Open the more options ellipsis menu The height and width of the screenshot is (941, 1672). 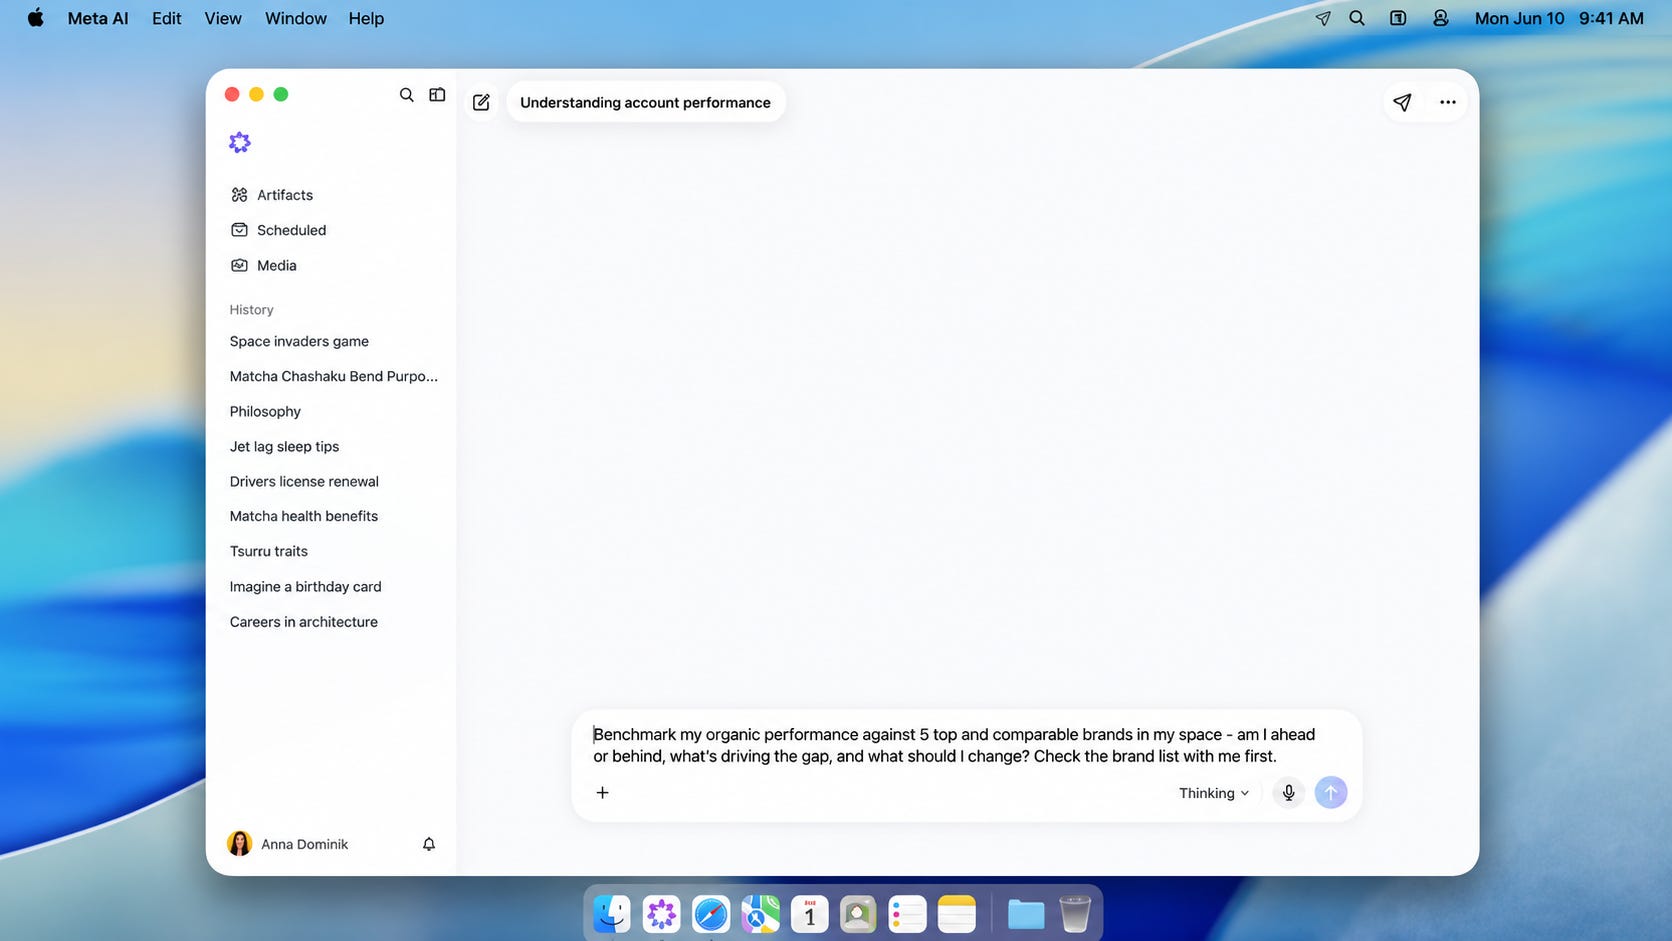pos(1447,102)
